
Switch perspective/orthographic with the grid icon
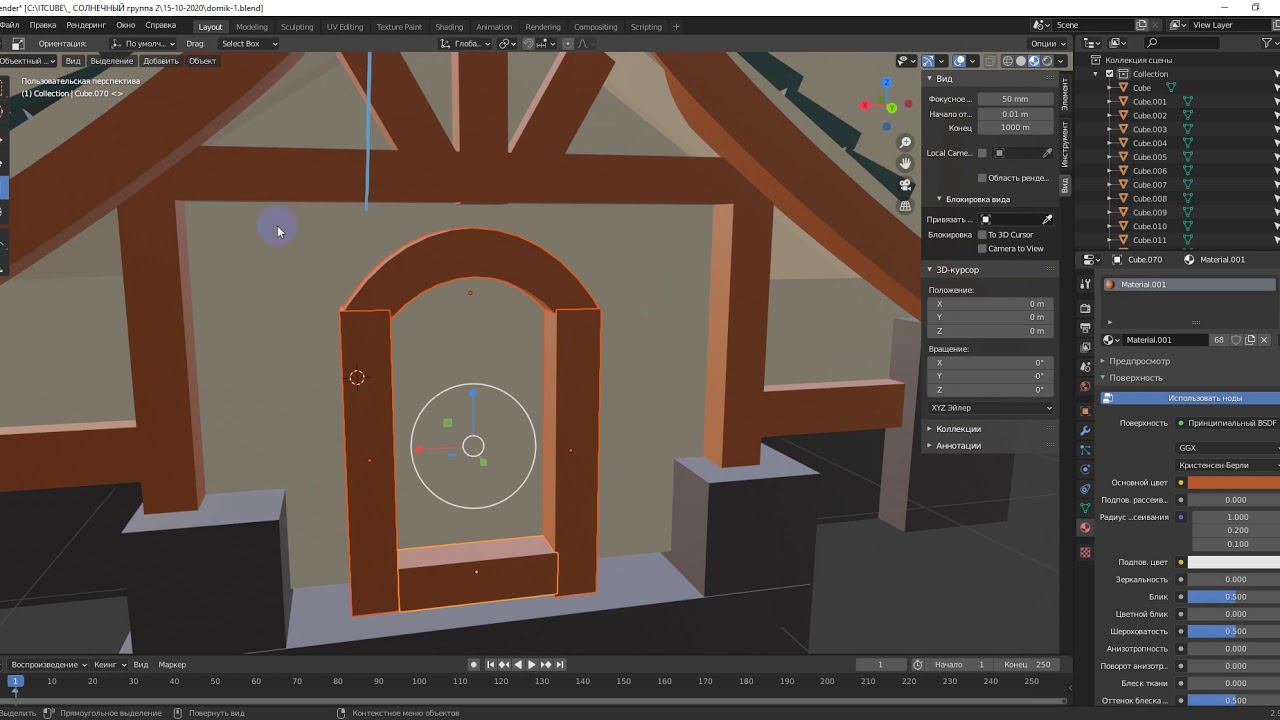pos(905,206)
